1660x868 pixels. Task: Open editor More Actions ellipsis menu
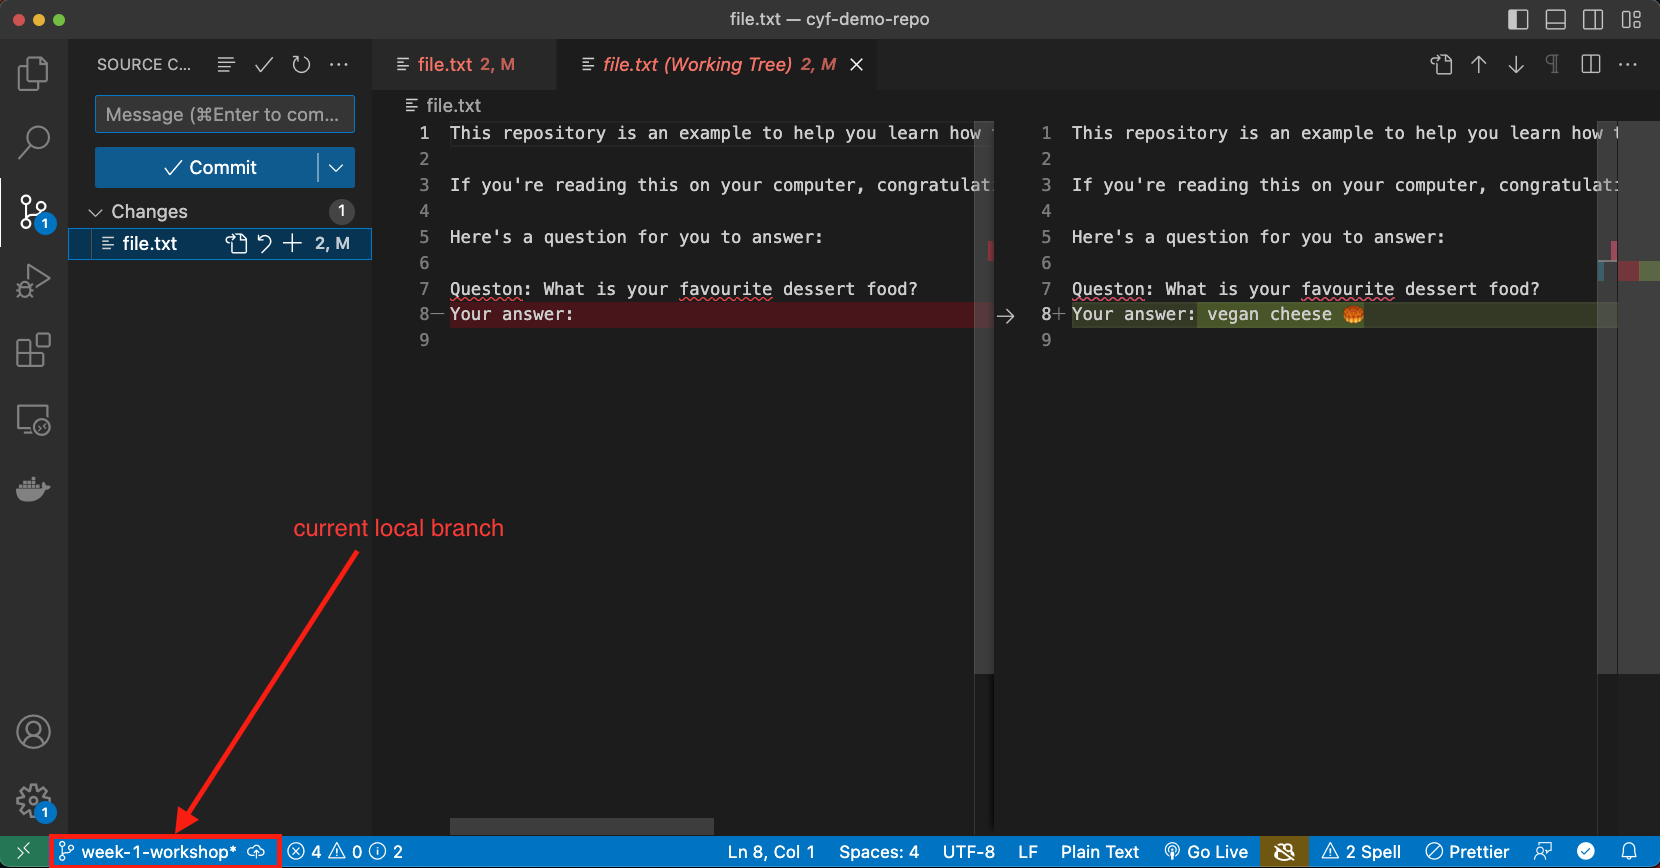pyautogui.click(x=1628, y=65)
